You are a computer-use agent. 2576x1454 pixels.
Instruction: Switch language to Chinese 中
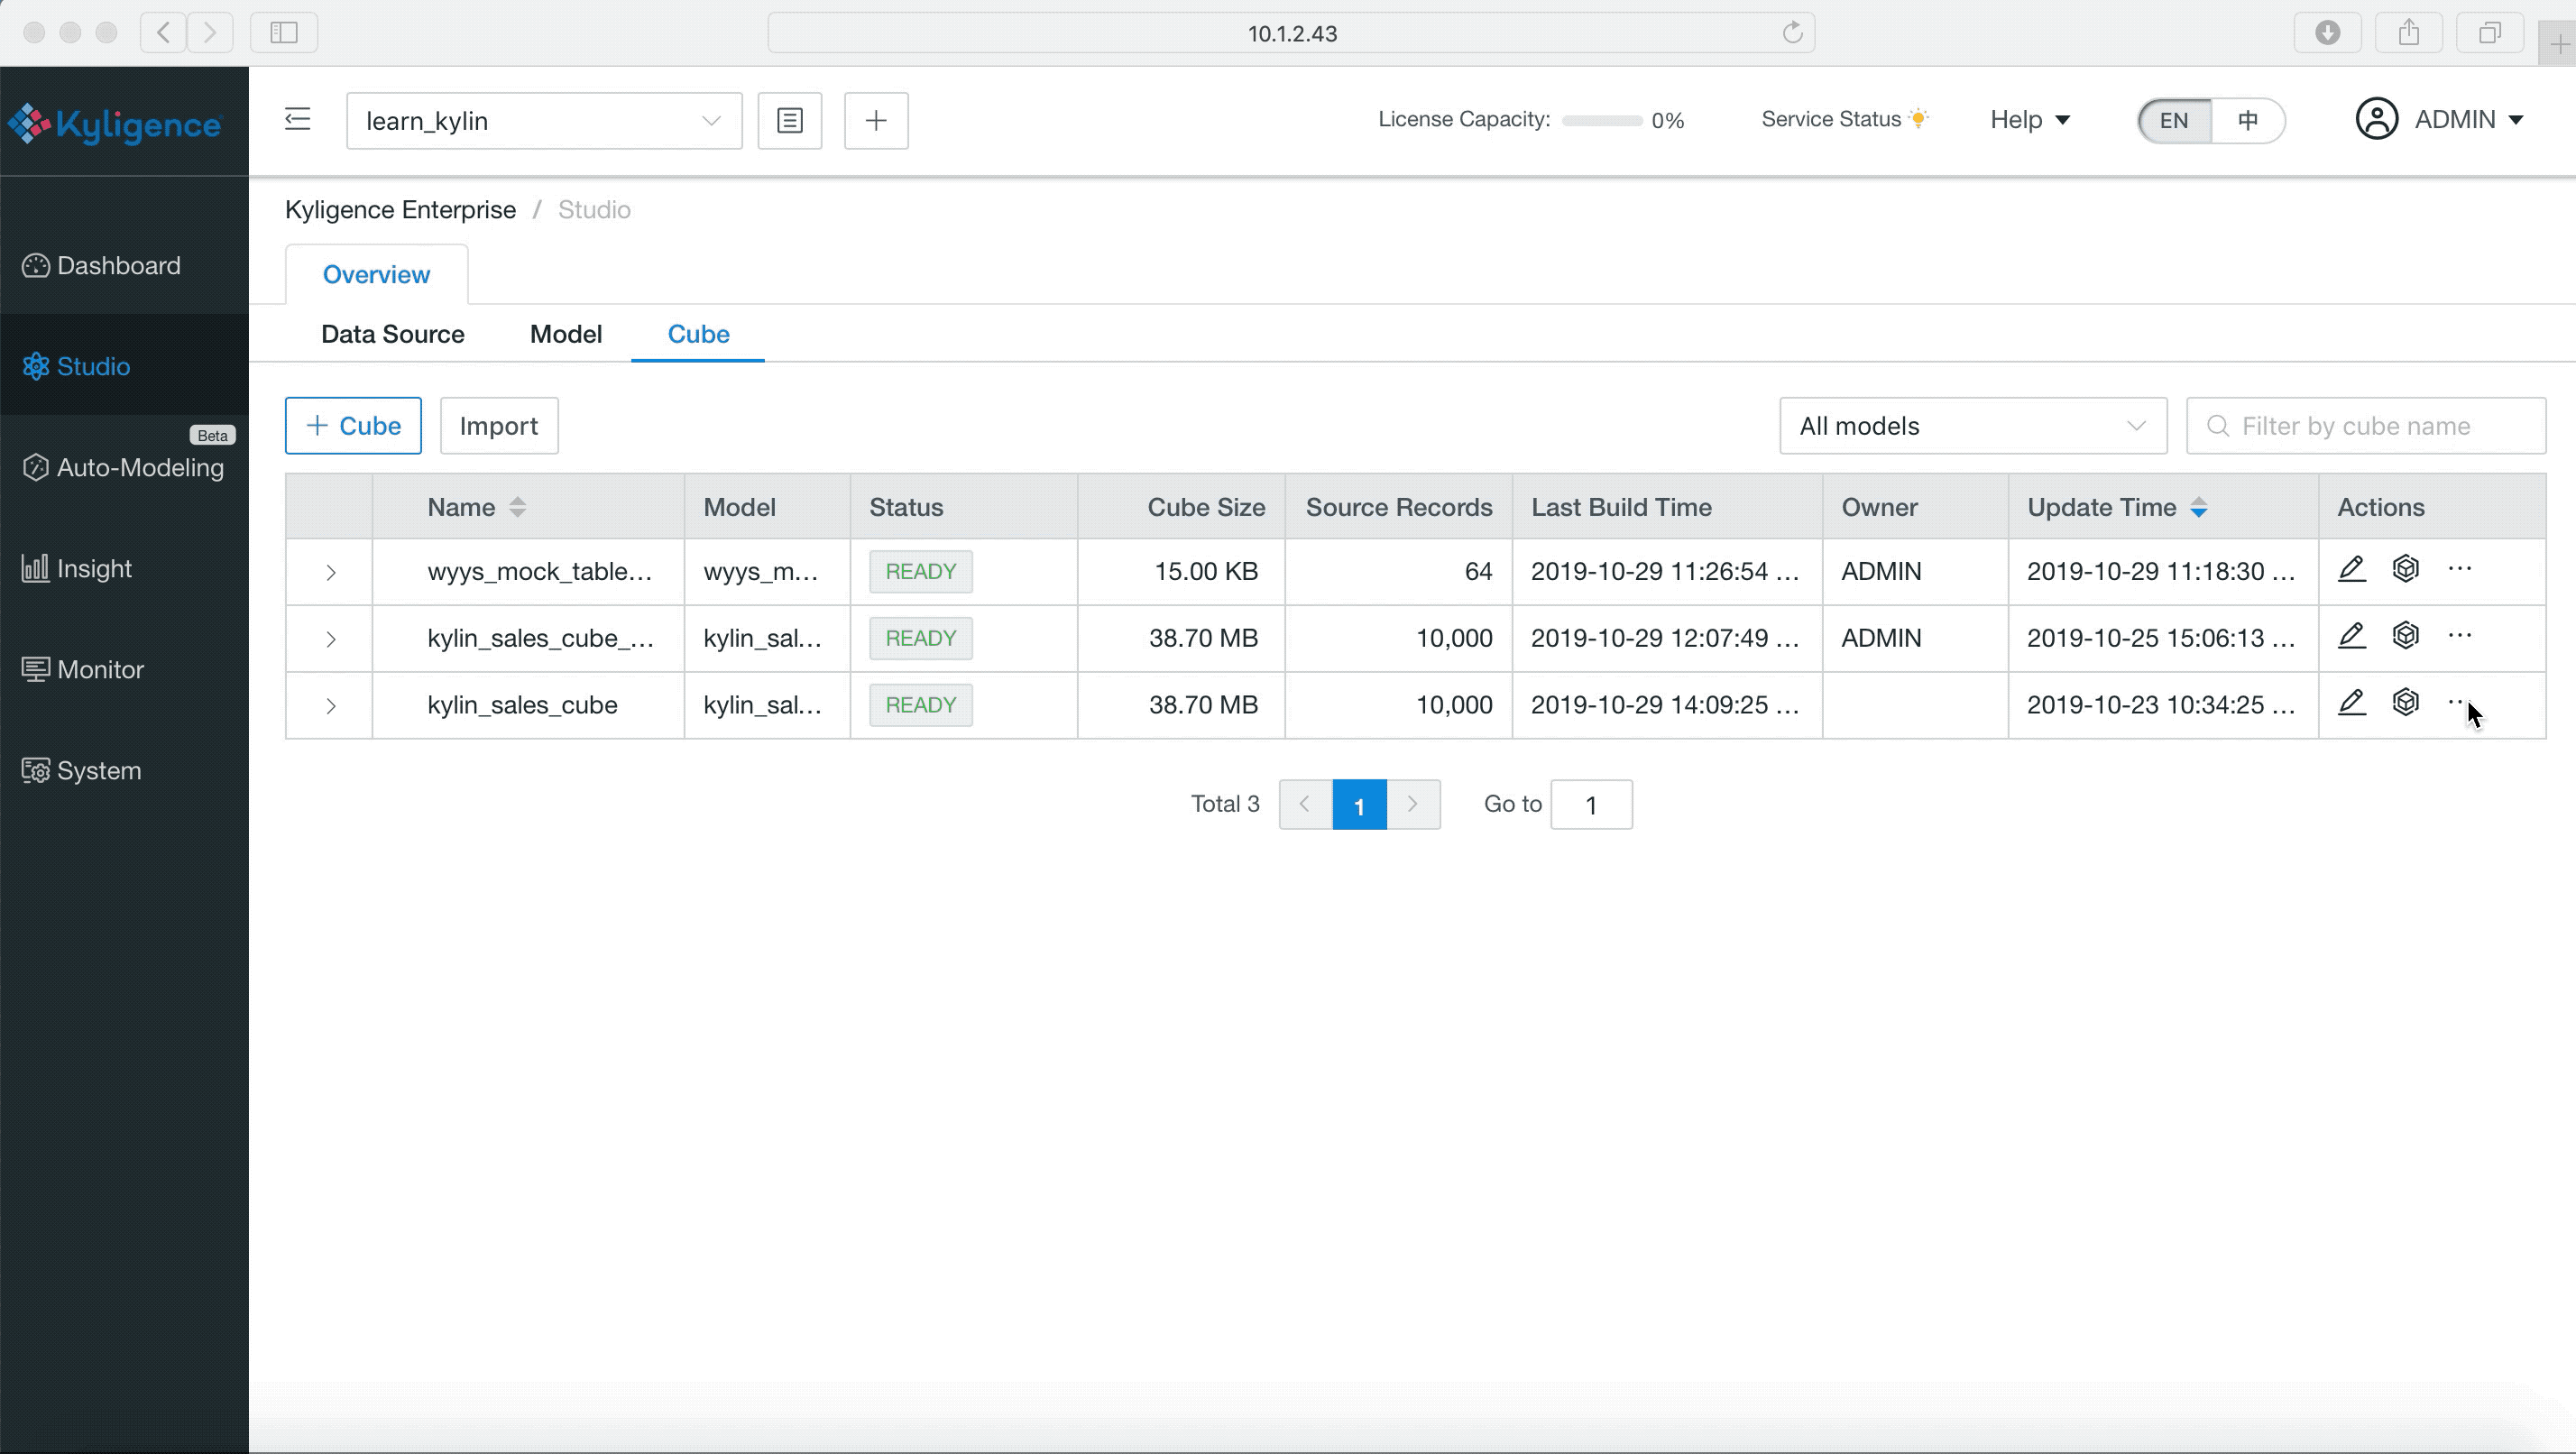[x=2247, y=121]
